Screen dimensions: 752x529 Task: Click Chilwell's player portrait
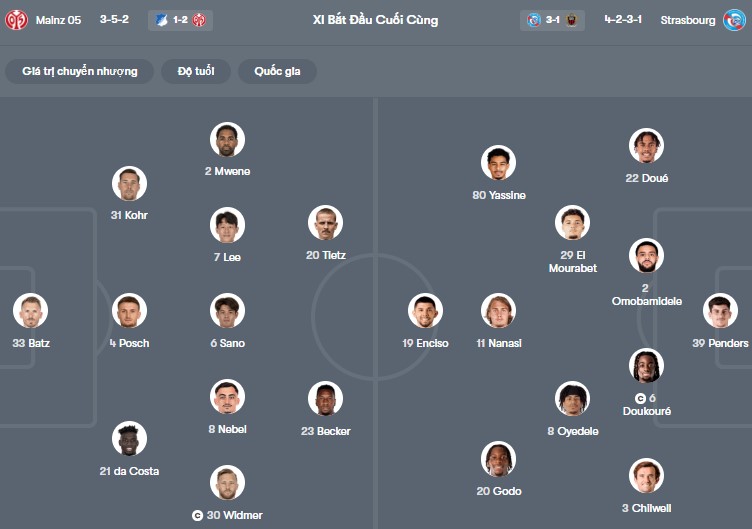click(646, 476)
